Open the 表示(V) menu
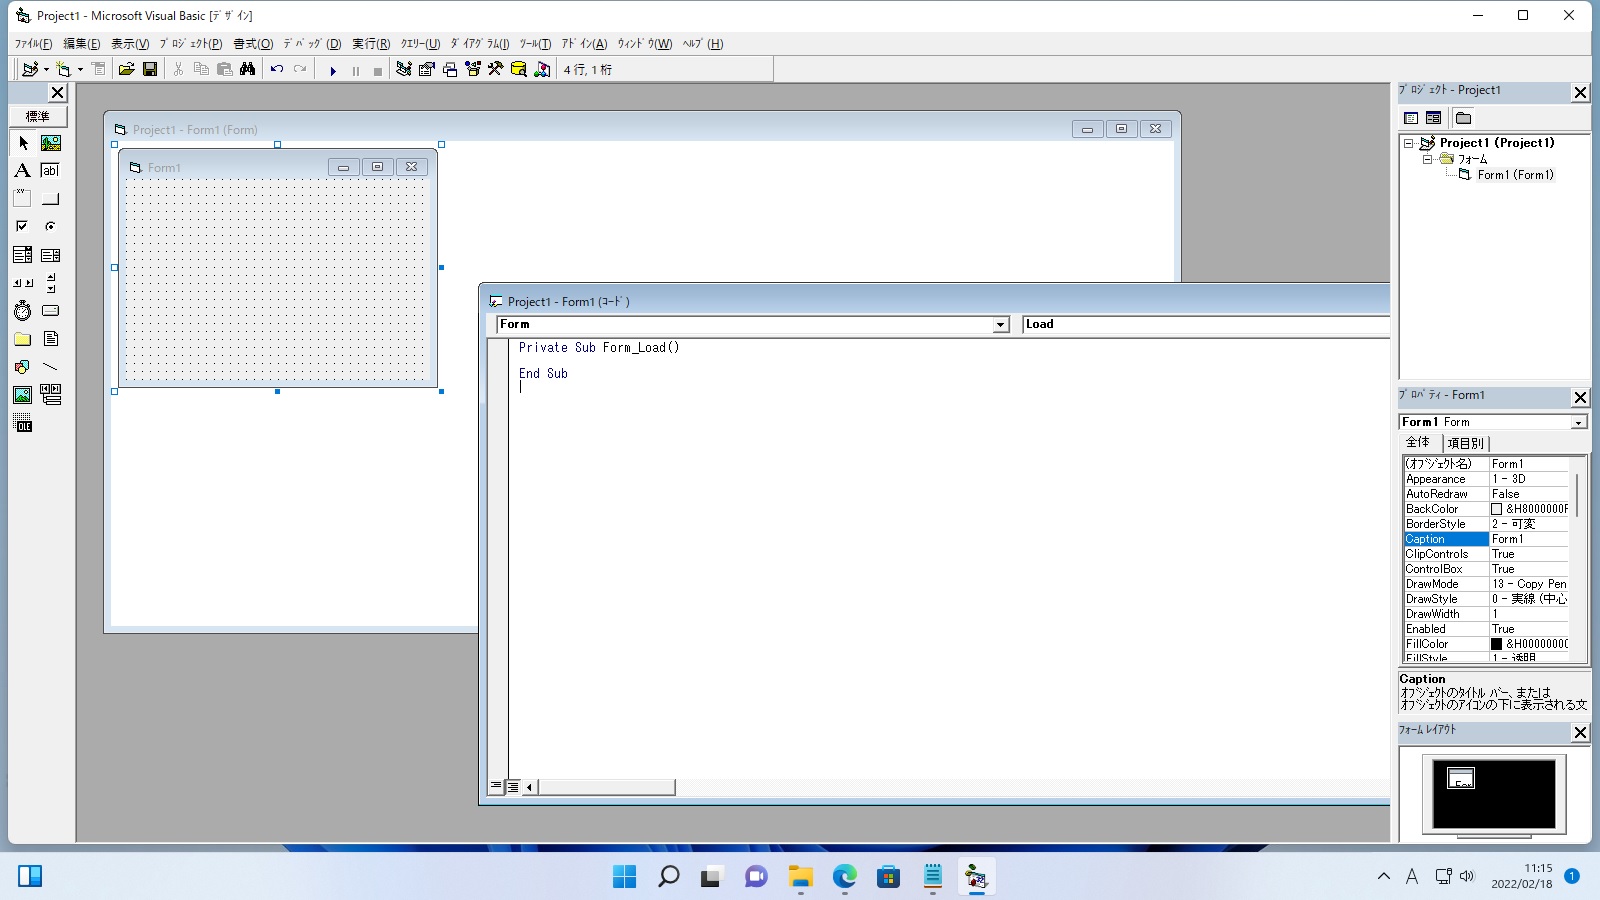This screenshot has height=900, width=1600. 130,44
